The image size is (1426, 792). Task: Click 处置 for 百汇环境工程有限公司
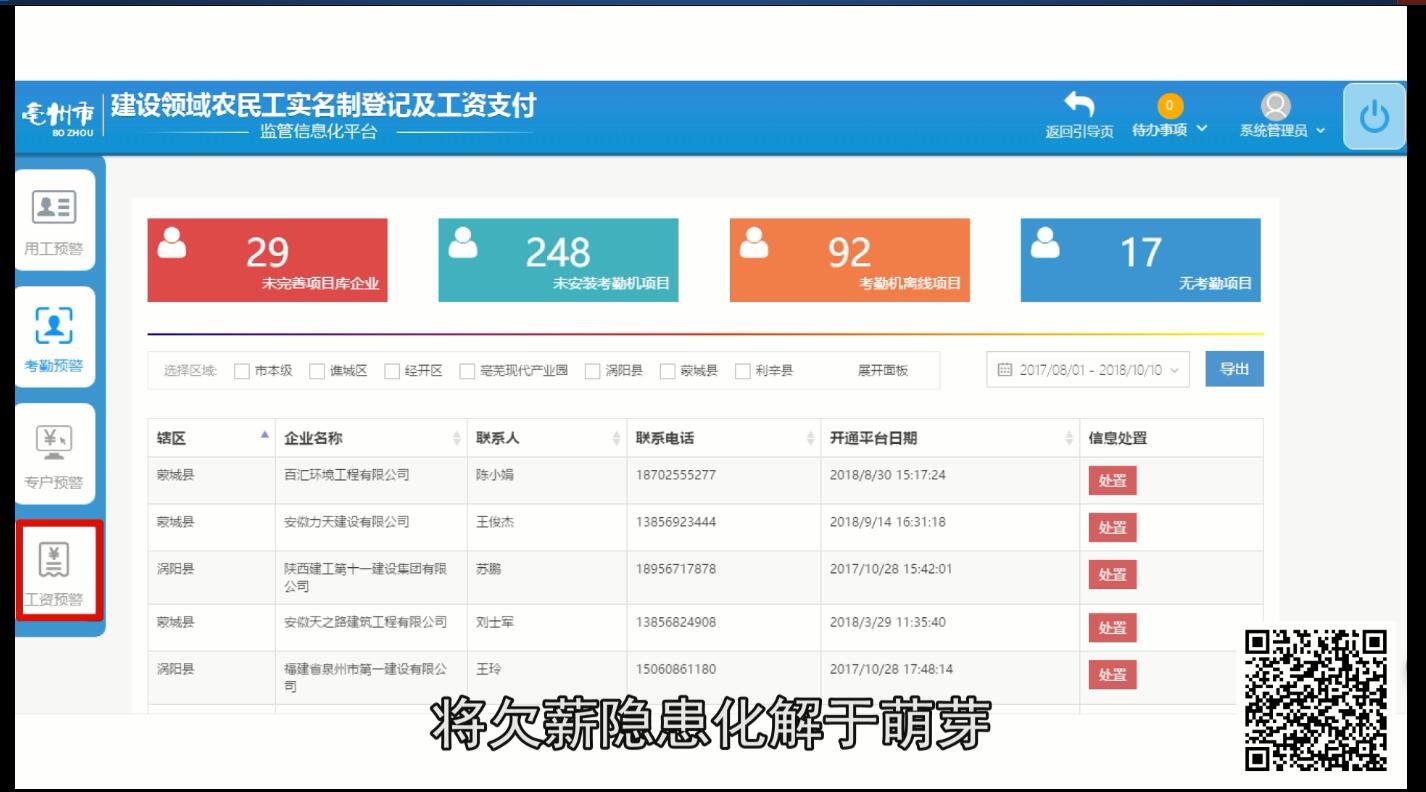point(1112,480)
